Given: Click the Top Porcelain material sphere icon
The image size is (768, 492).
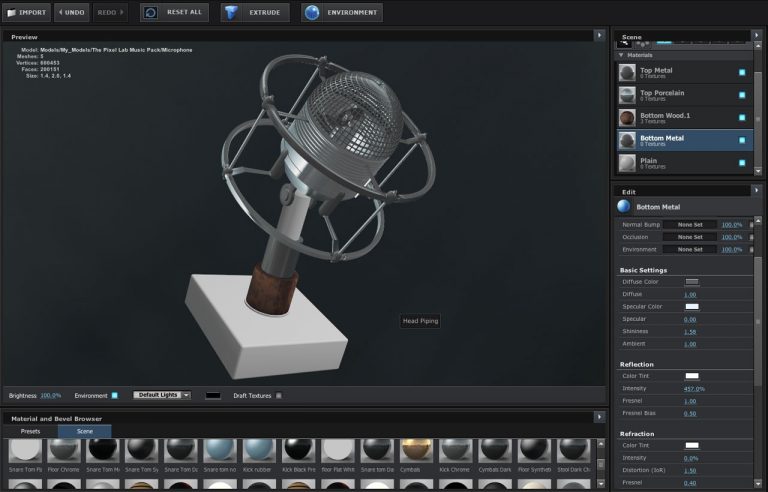Looking at the screenshot, I should tap(627, 95).
